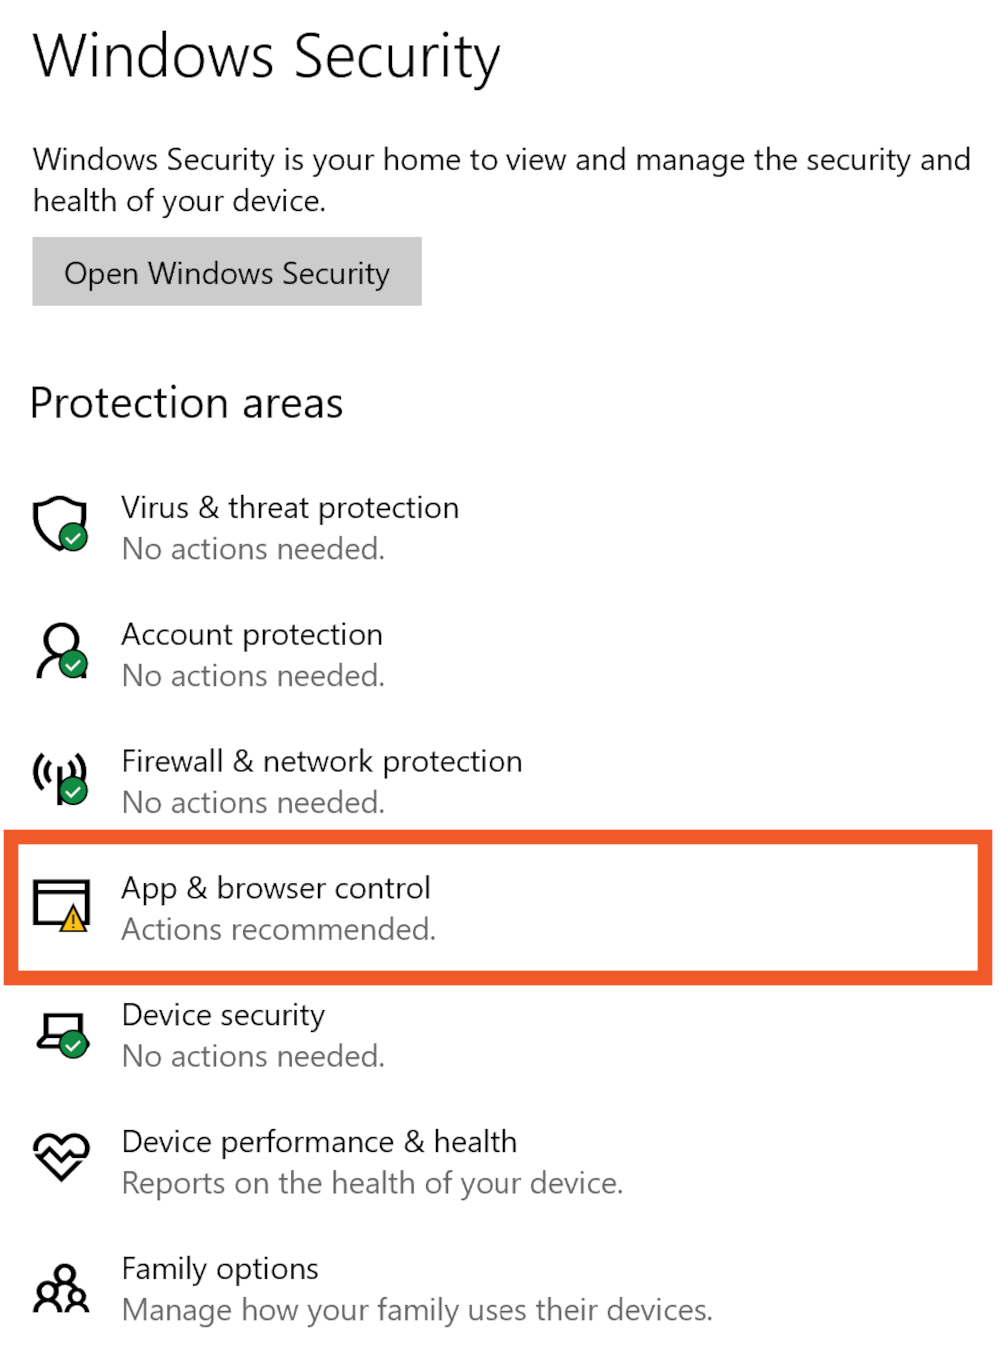
Task: Click "Manage how your family uses their devices."
Action: 417,1310
